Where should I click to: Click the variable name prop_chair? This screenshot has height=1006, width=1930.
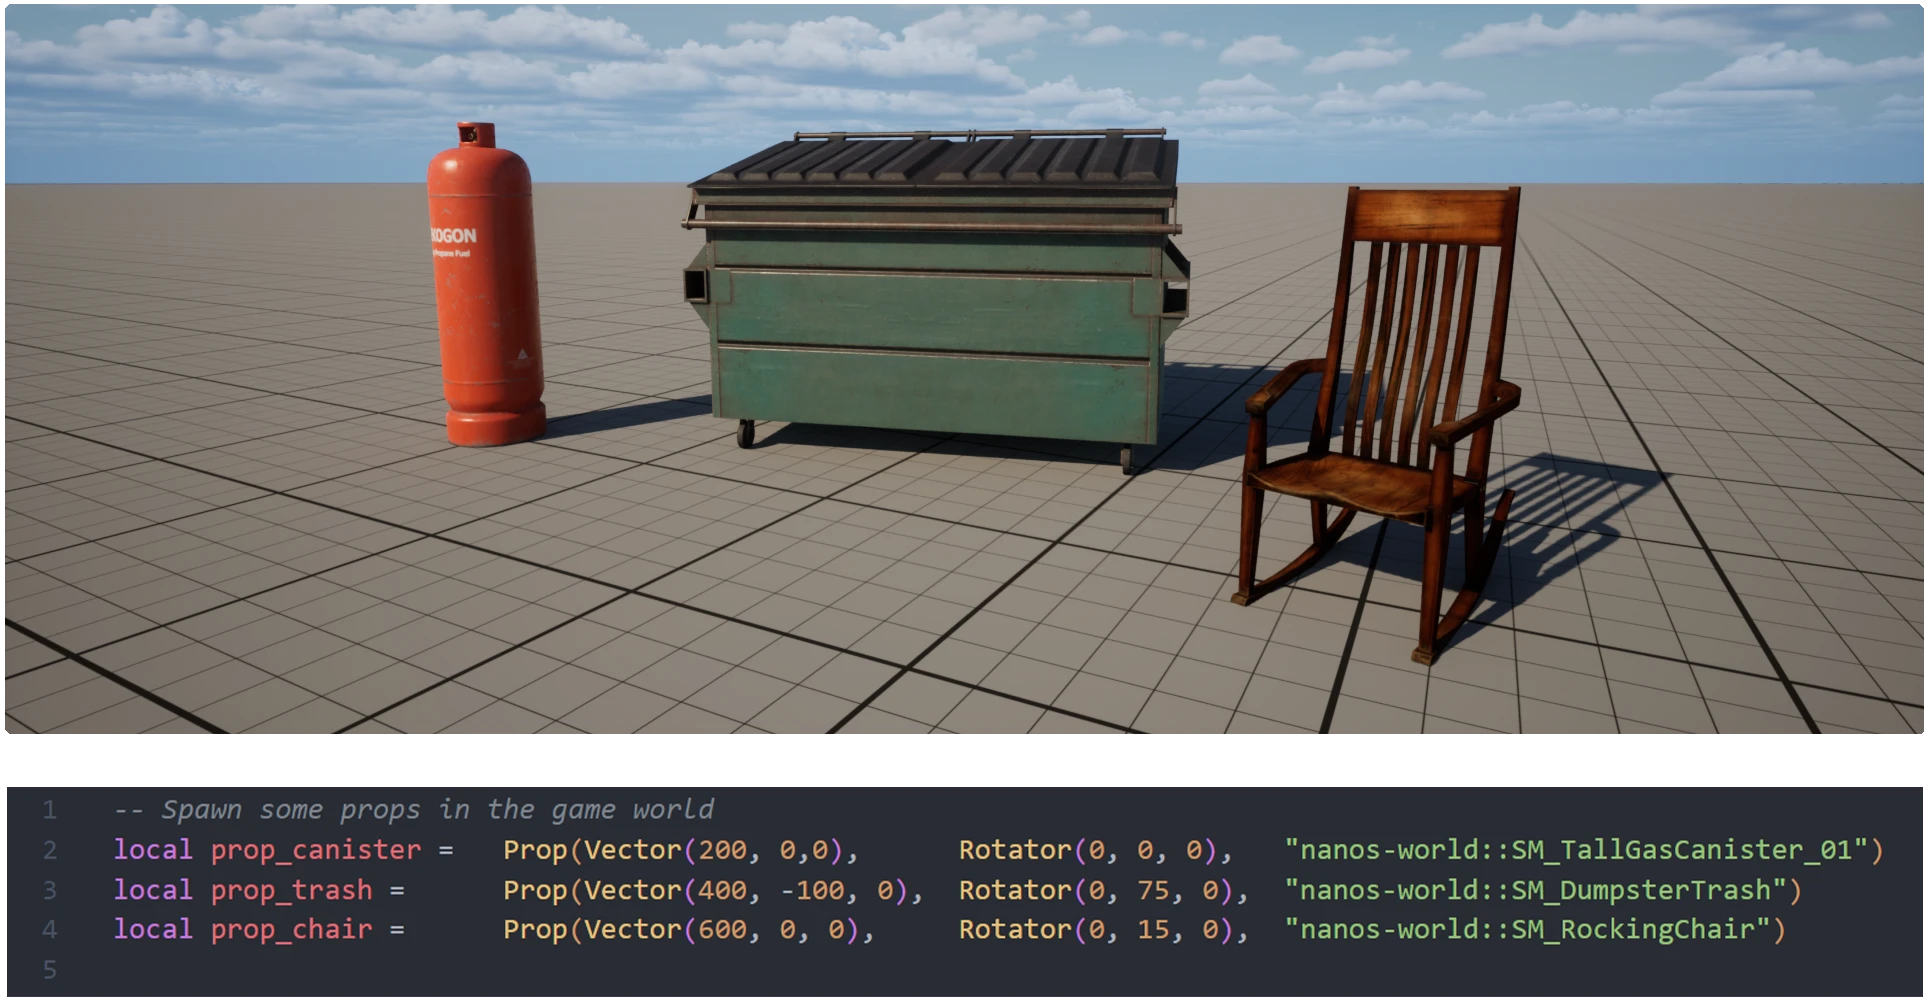click(x=292, y=929)
